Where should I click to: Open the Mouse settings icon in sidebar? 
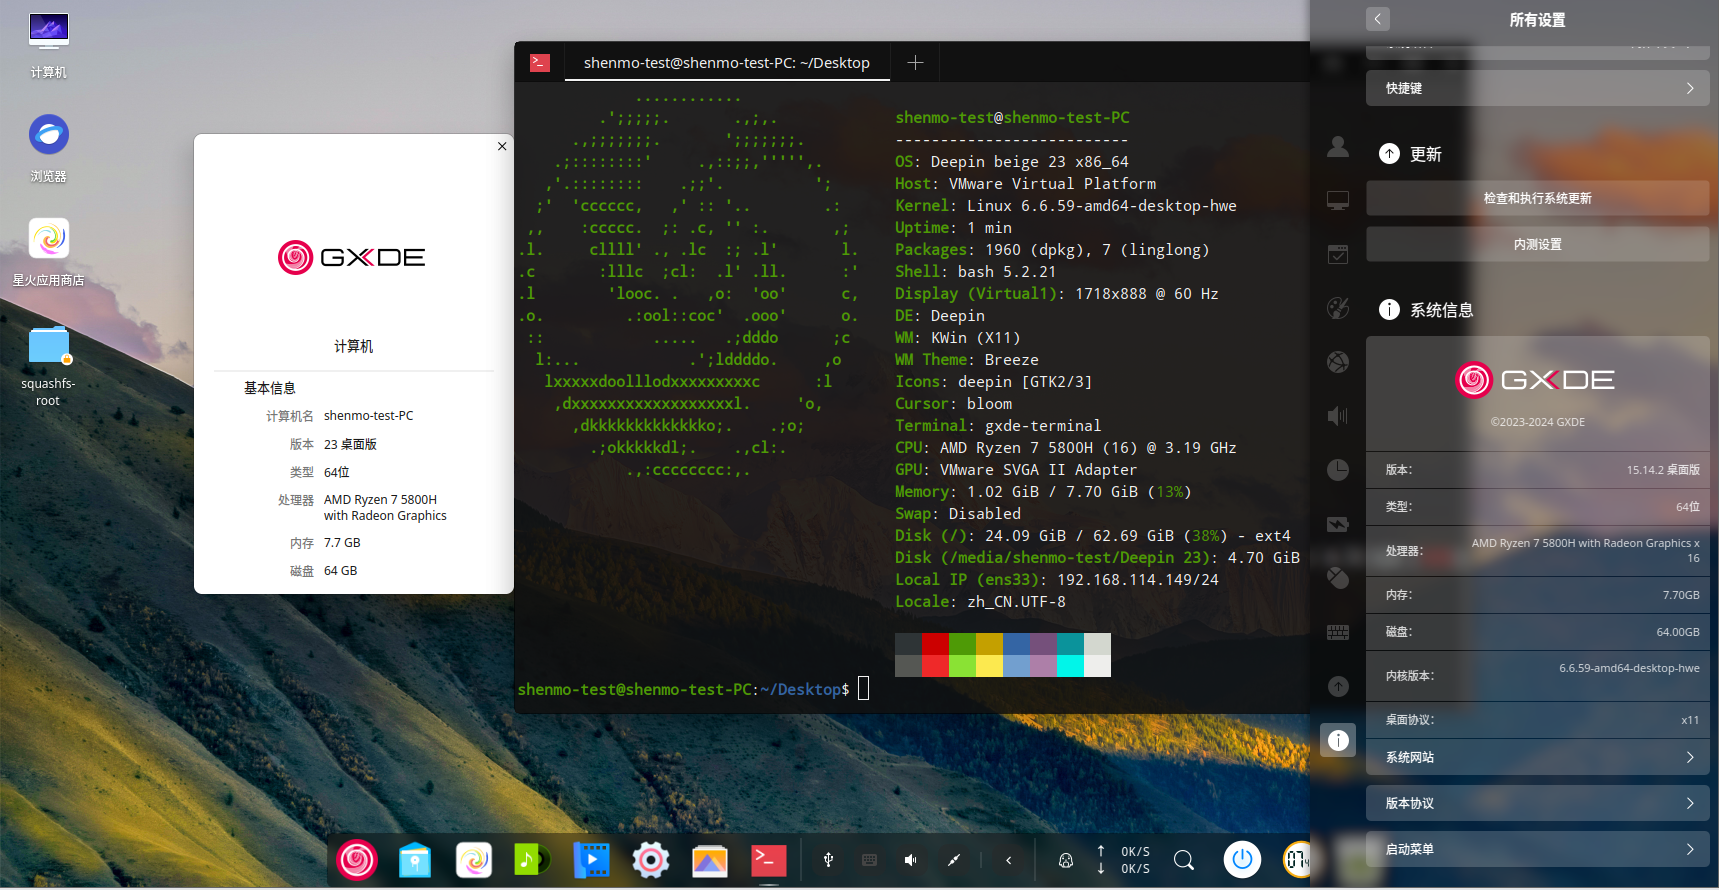[1338, 578]
